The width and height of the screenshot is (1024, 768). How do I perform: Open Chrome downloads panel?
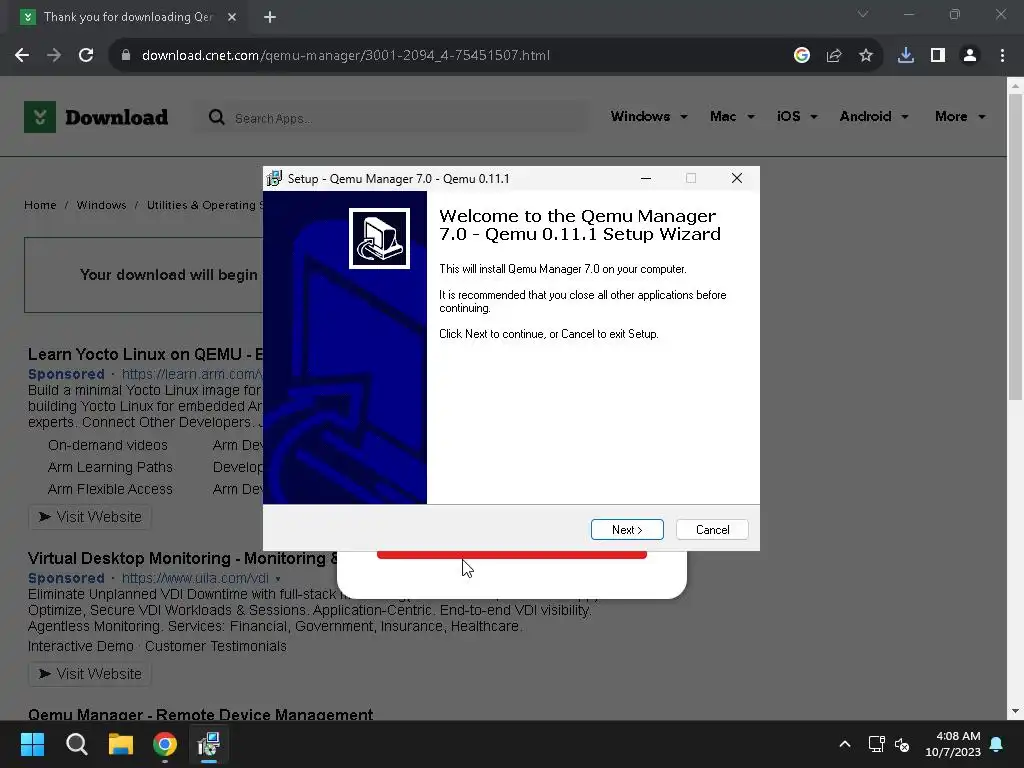tap(905, 56)
